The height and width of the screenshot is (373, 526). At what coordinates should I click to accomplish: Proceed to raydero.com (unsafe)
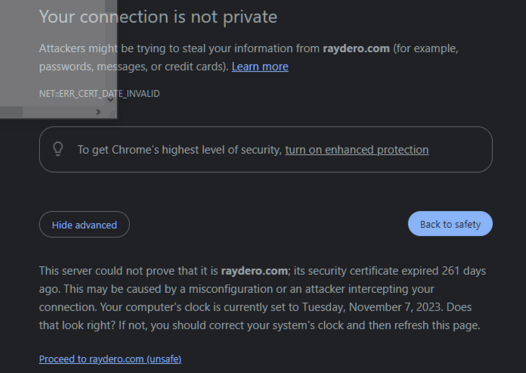[x=110, y=359]
